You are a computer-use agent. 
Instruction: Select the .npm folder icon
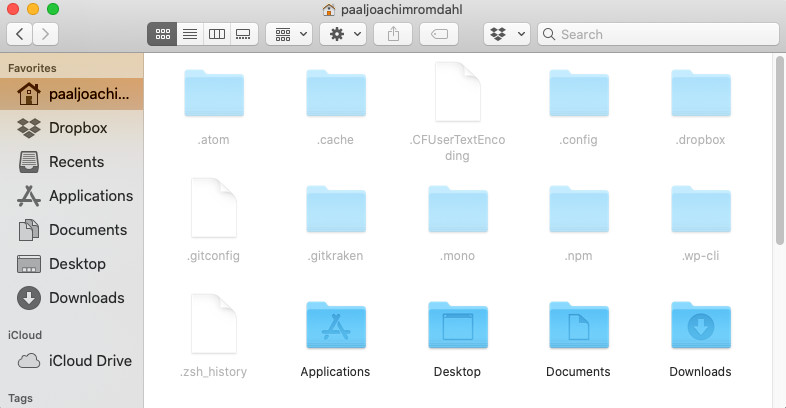click(579, 209)
